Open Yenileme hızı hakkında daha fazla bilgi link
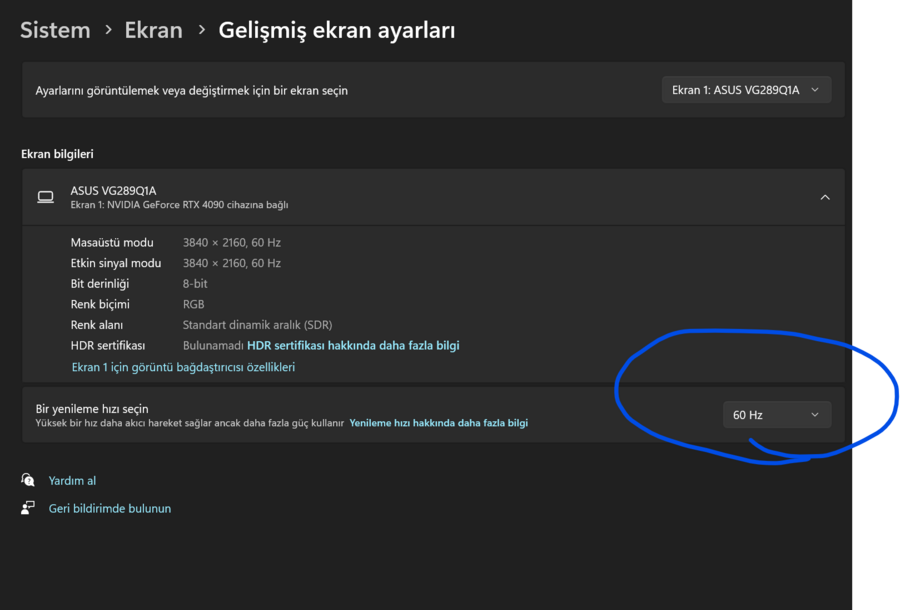Screen dimensions: 900x610 pos(439,423)
